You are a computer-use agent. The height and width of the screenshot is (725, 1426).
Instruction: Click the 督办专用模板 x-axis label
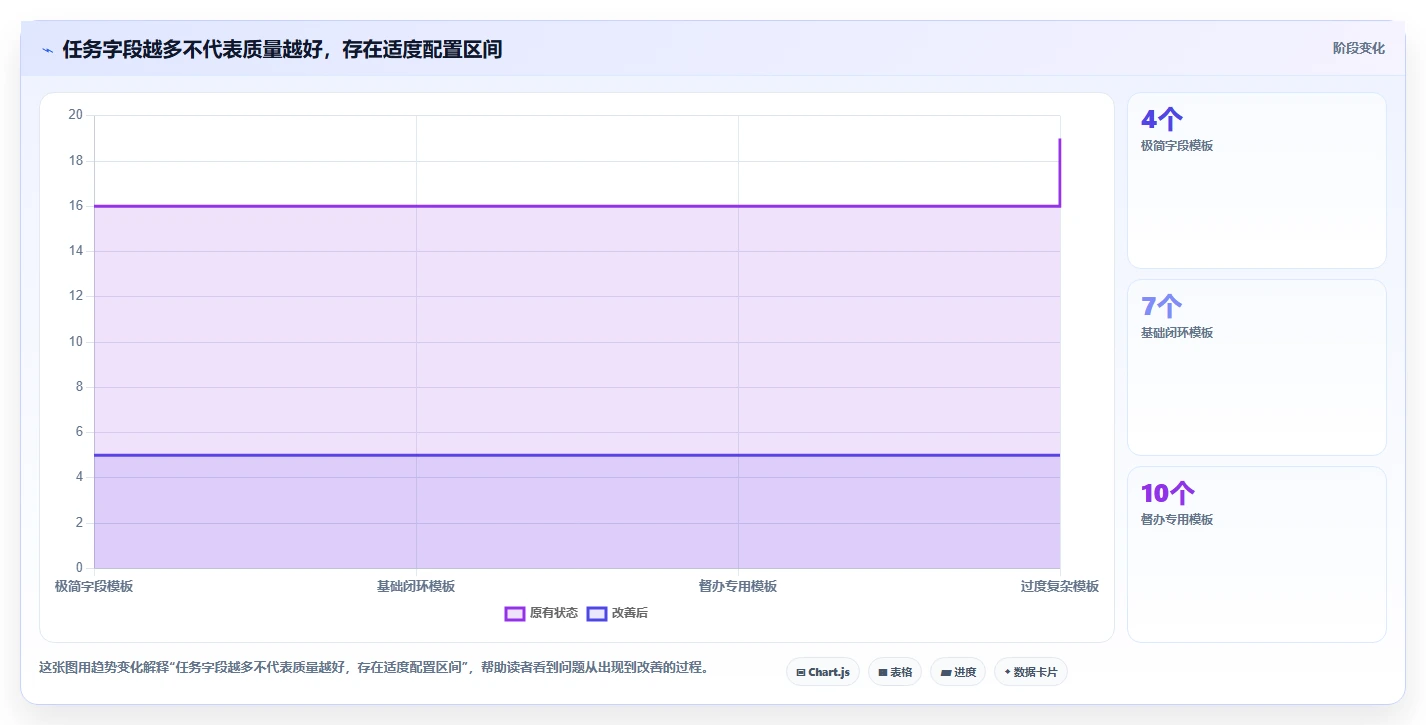(x=738, y=586)
